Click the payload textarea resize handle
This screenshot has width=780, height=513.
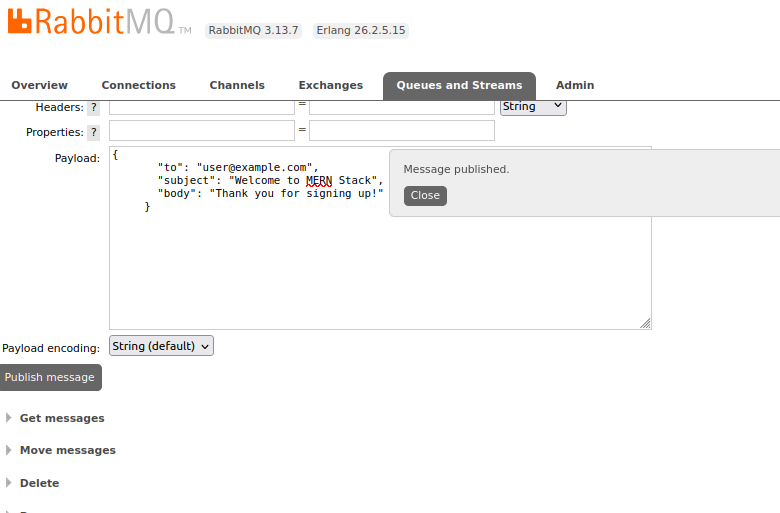point(645,323)
